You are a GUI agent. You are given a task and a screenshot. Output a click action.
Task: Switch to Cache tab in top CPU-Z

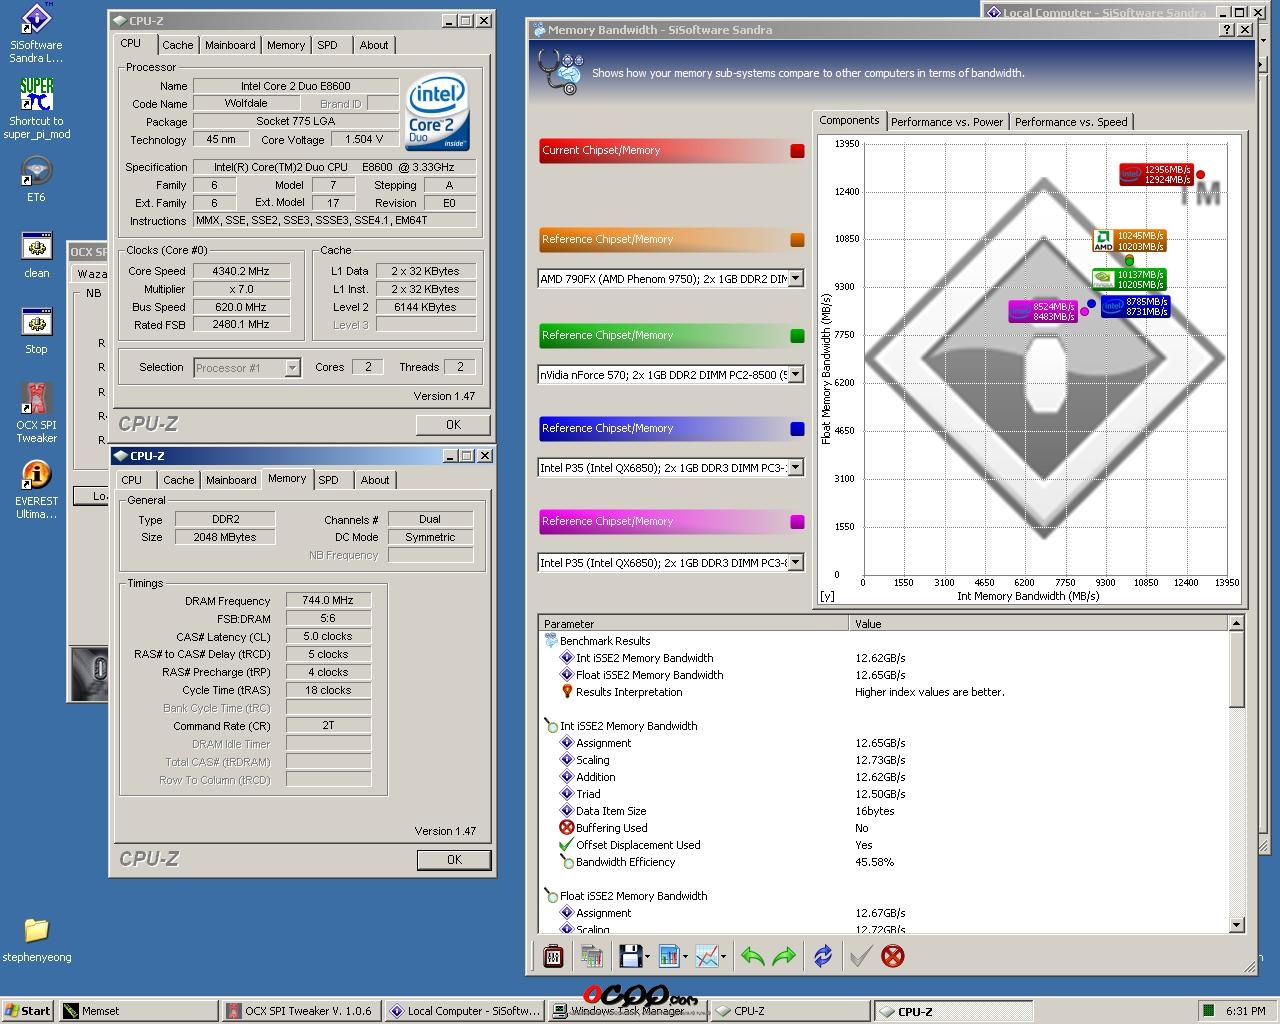[178, 45]
